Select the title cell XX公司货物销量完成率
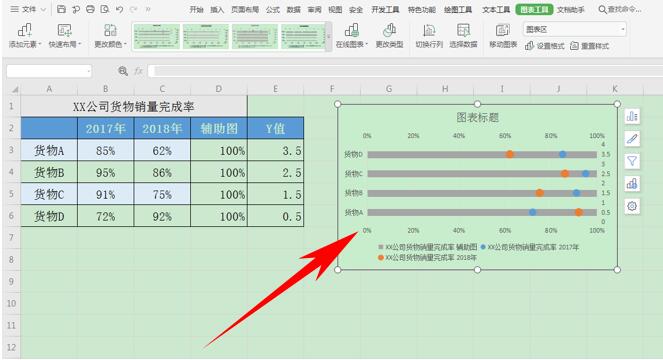This screenshot has height=360, width=663. pyautogui.click(x=134, y=107)
